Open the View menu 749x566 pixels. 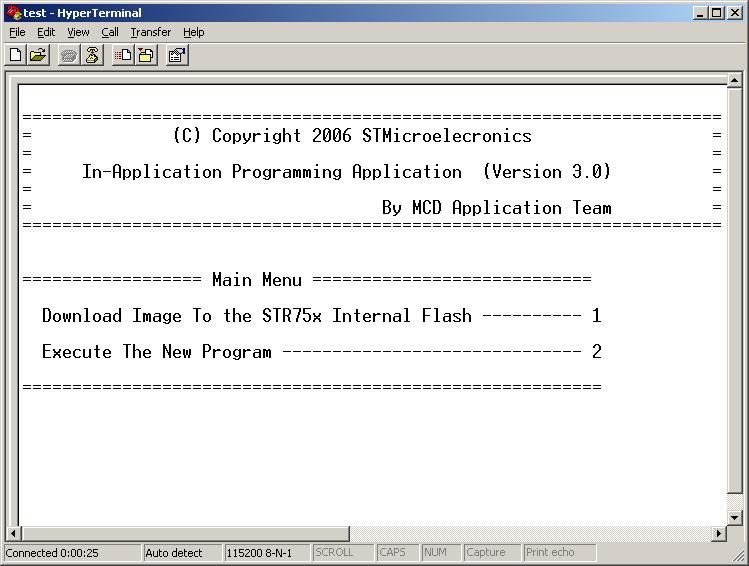(78, 32)
